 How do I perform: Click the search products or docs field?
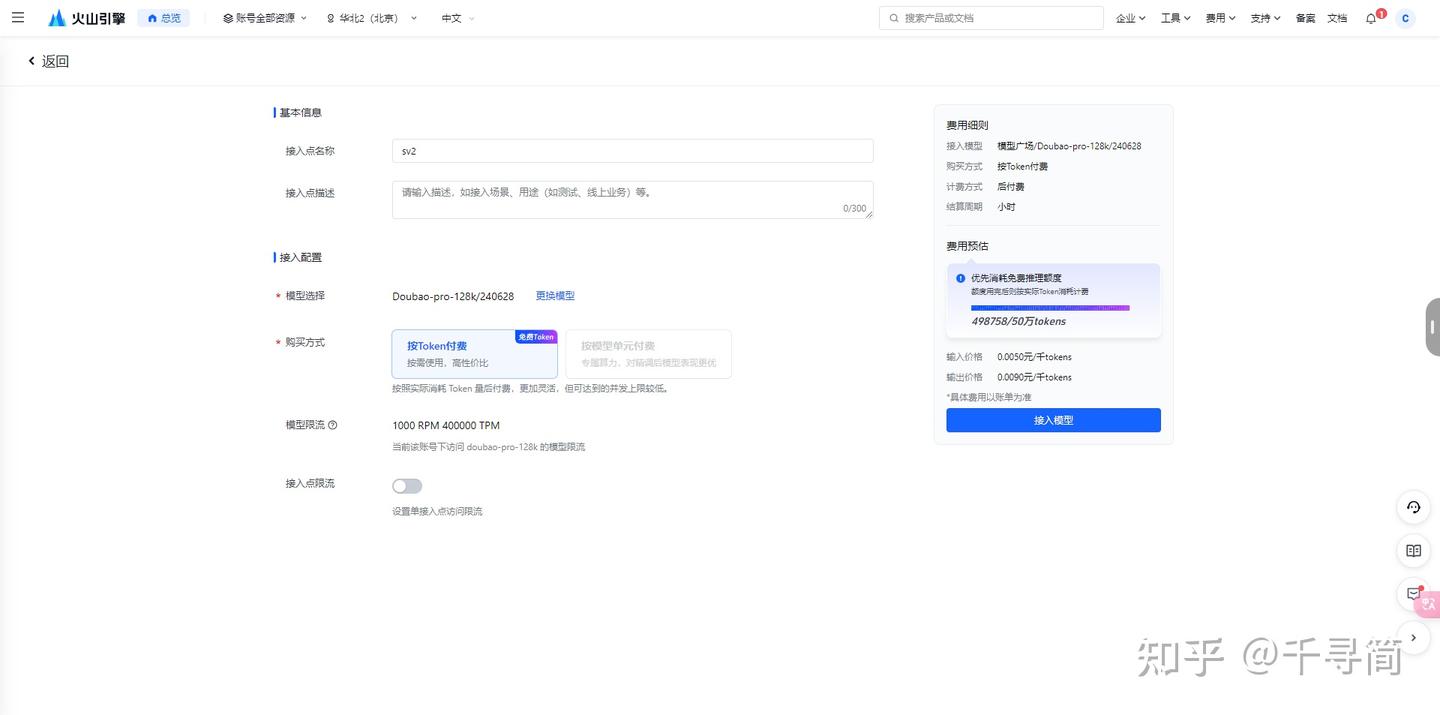(x=991, y=18)
